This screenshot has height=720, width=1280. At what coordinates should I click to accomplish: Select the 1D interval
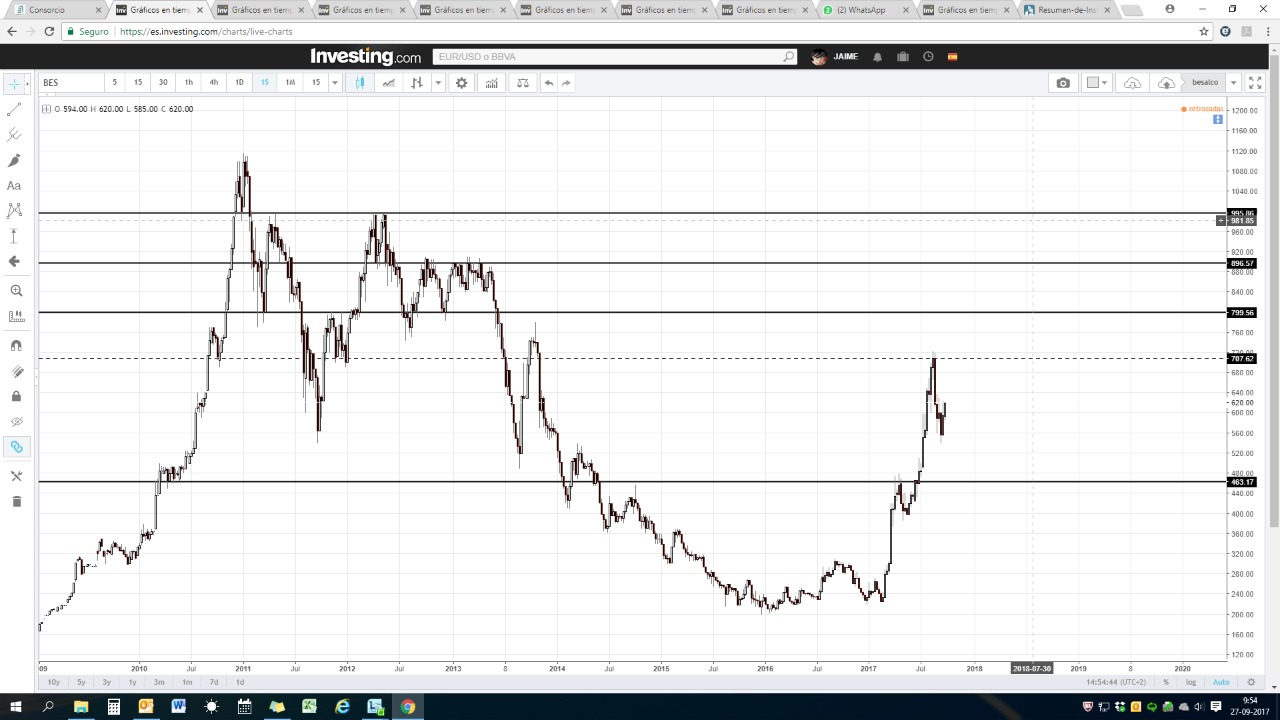pos(239,83)
